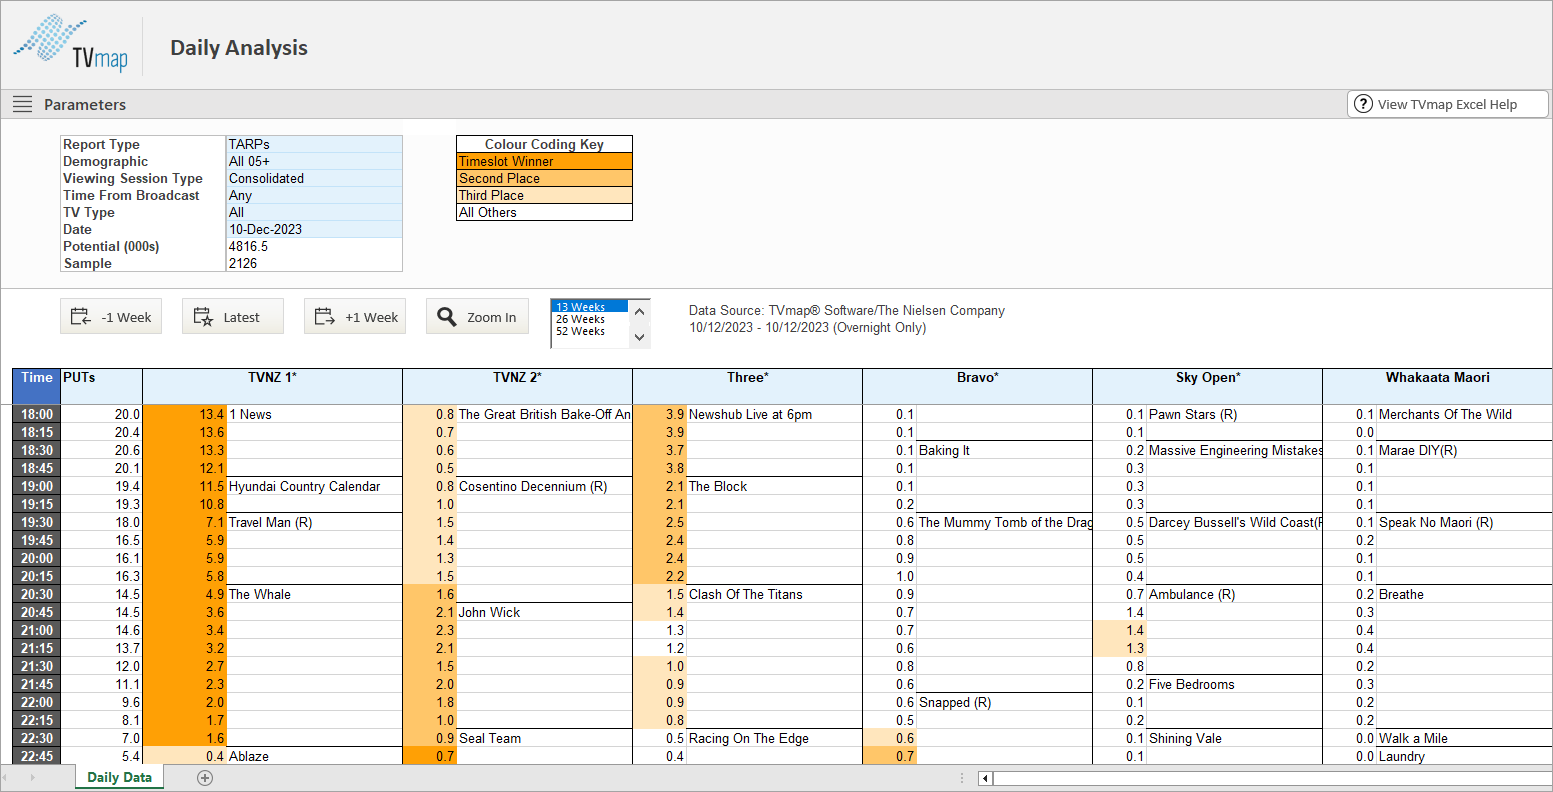Click All Others colour key
Viewport: 1553px width, 792px height.
[544, 212]
